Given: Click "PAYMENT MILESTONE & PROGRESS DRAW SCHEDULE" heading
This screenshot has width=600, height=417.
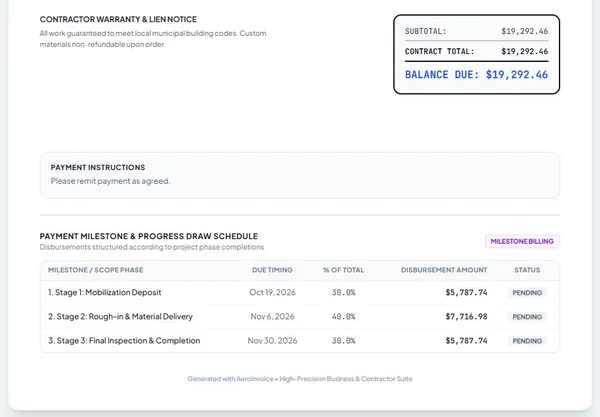Looking at the screenshot, I should (149, 236).
